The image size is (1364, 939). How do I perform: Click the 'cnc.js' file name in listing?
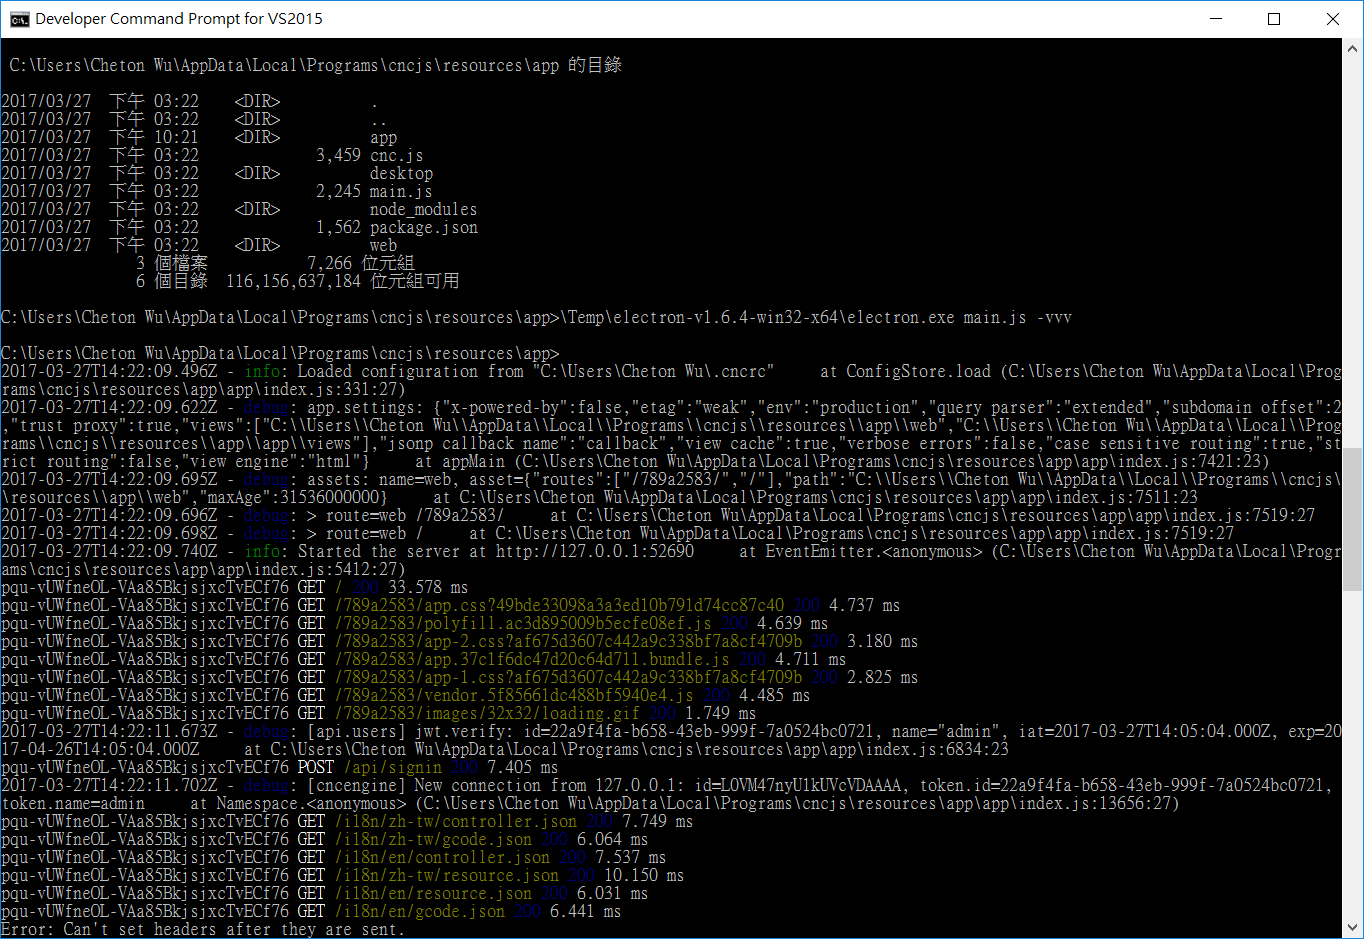click(397, 155)
